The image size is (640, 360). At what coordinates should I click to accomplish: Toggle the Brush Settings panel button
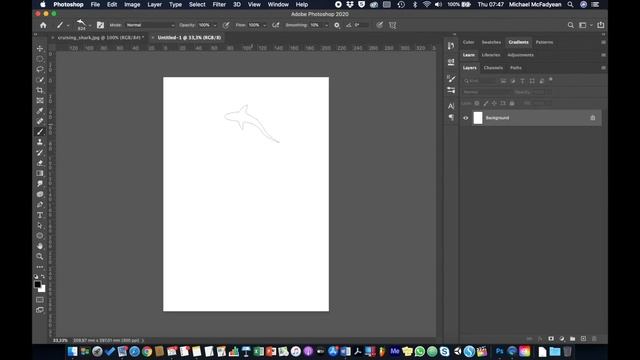[x=100, y=25]
